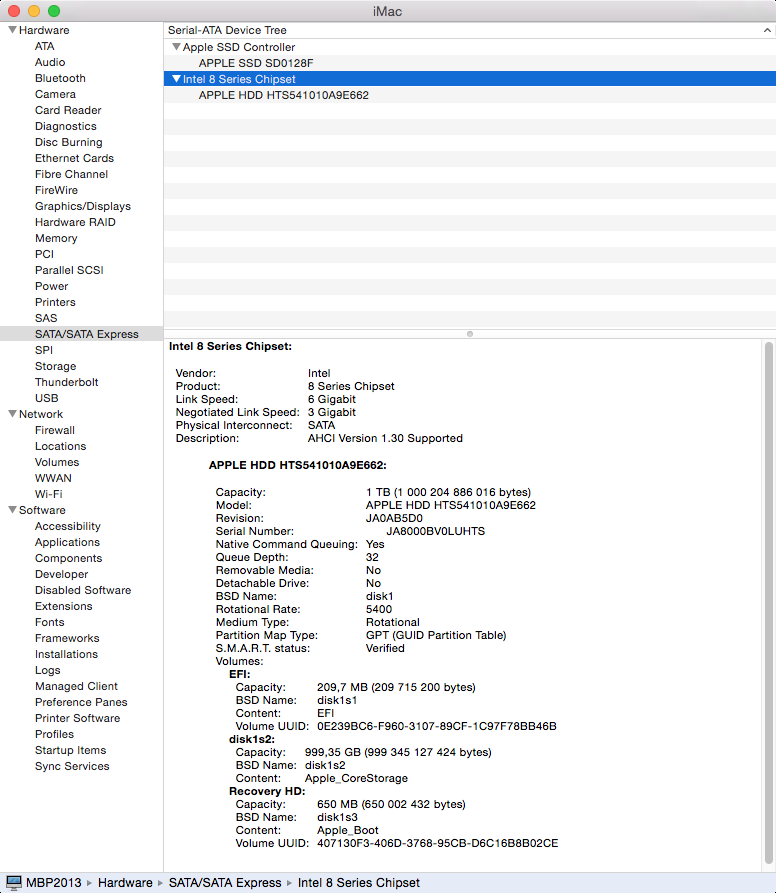The height and width of the screenshot is (893, 776).
Task: Open Firewall under Network
Action: pyautogui.click(x=55, y=430)
